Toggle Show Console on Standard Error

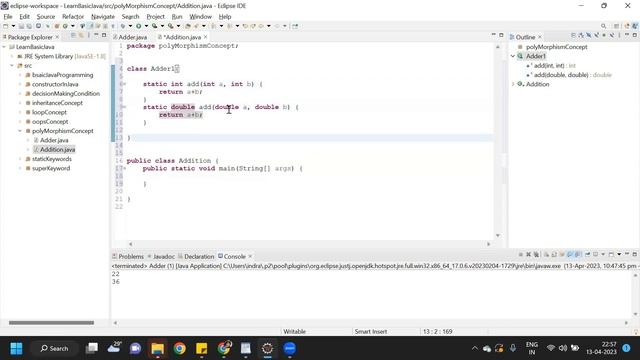pos(578,254)
